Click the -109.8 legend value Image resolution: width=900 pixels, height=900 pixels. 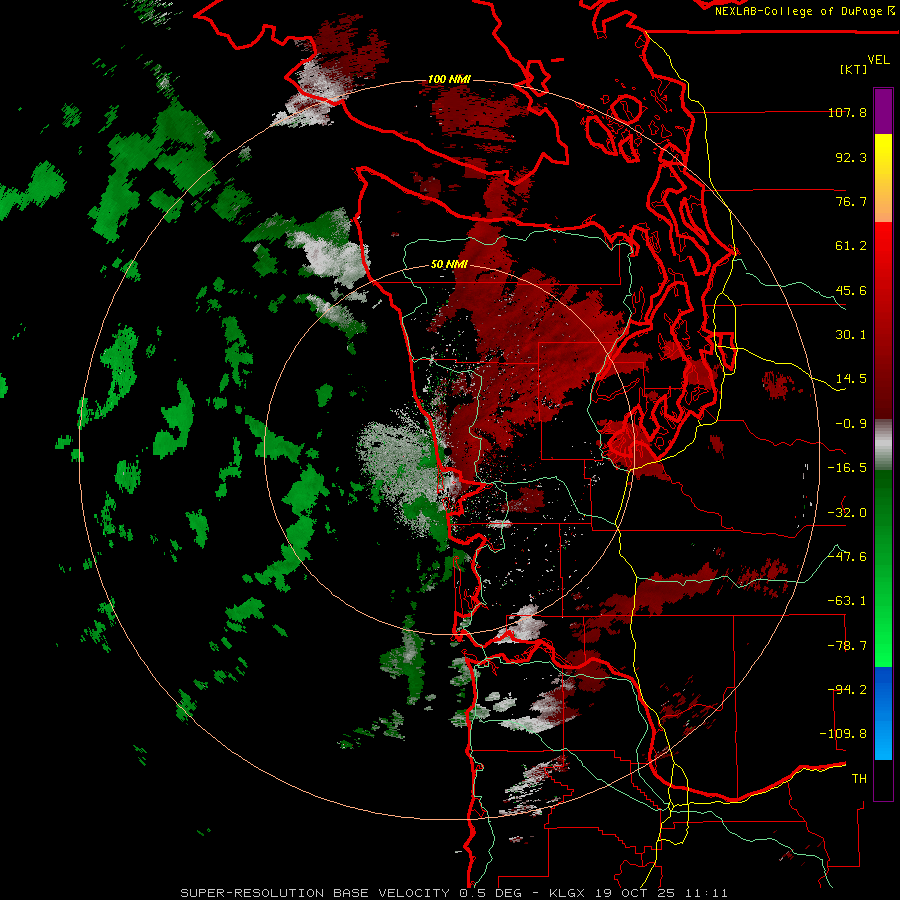coord(843,734)
